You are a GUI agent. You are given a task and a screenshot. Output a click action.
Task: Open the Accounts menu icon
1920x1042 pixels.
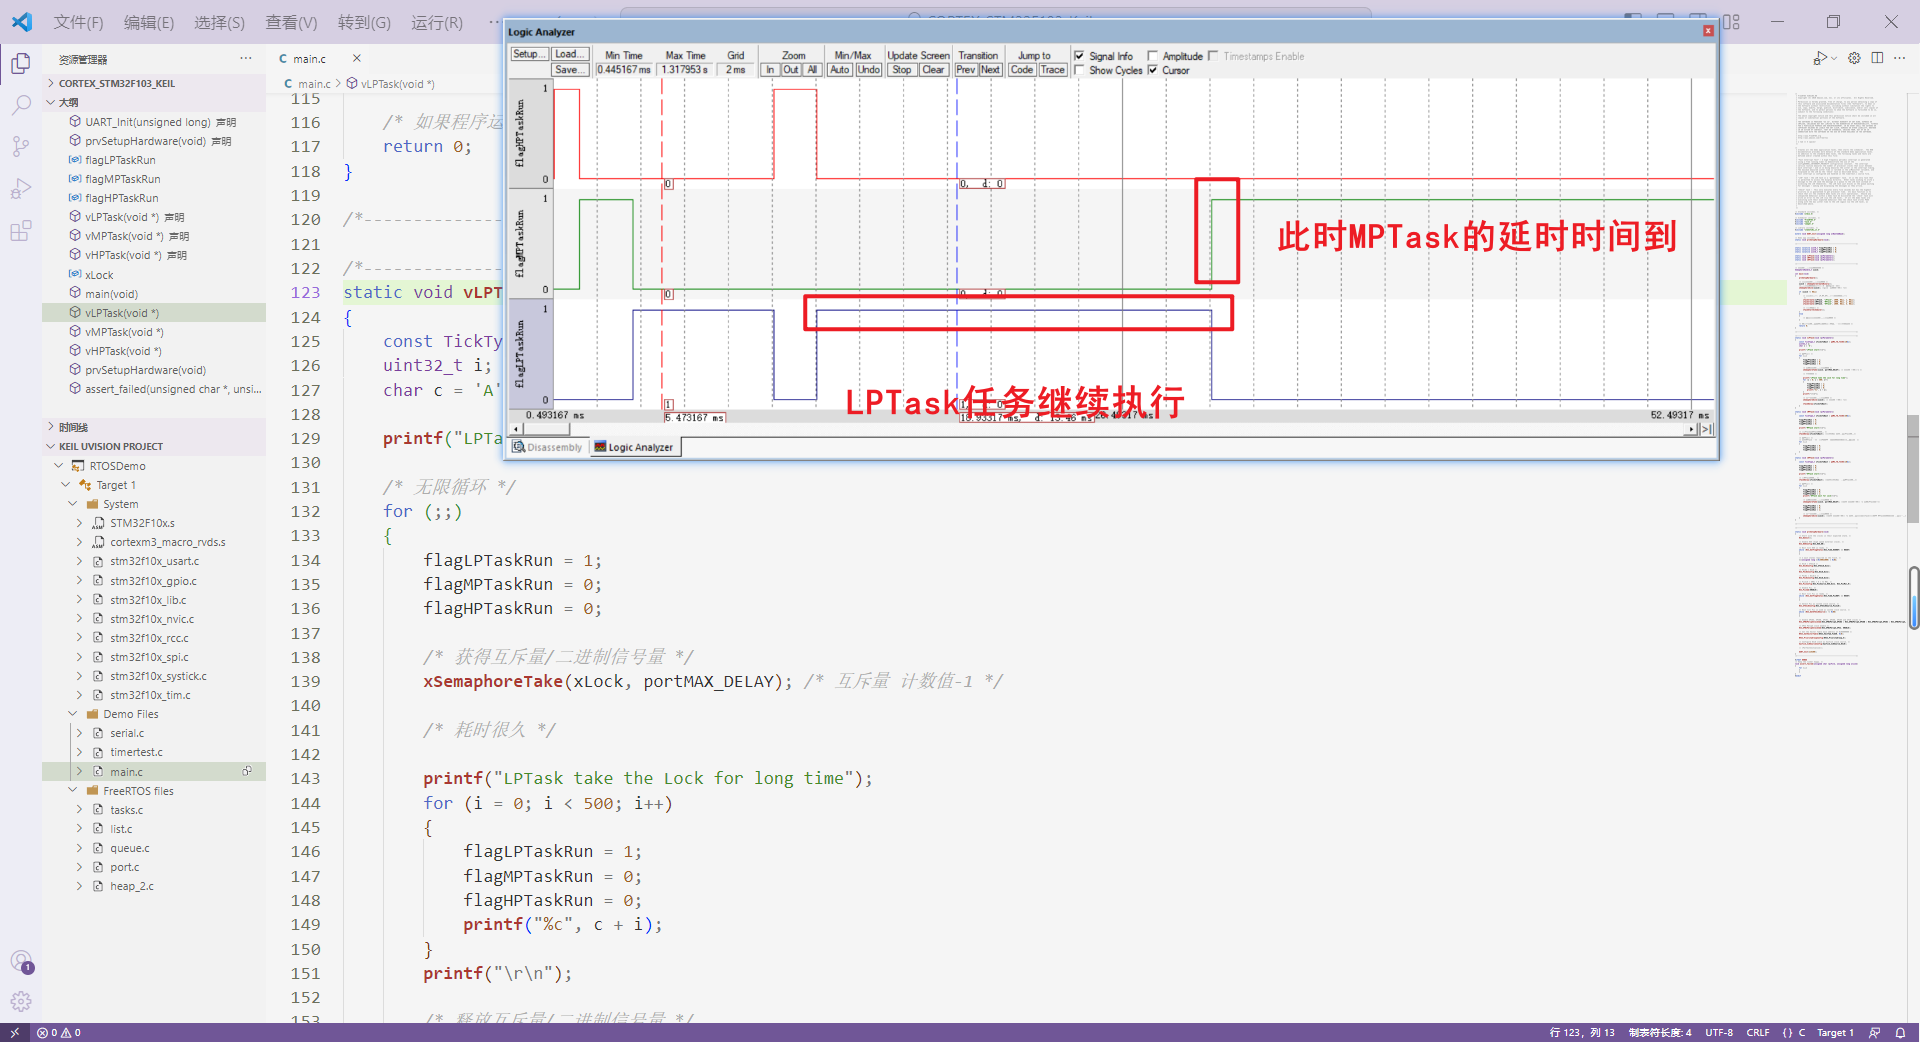21,962
